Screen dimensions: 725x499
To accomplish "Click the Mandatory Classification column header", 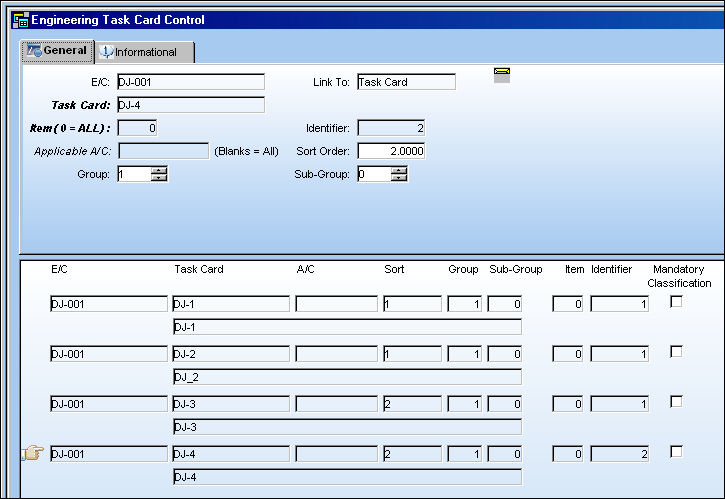I will tap(679, 276).
